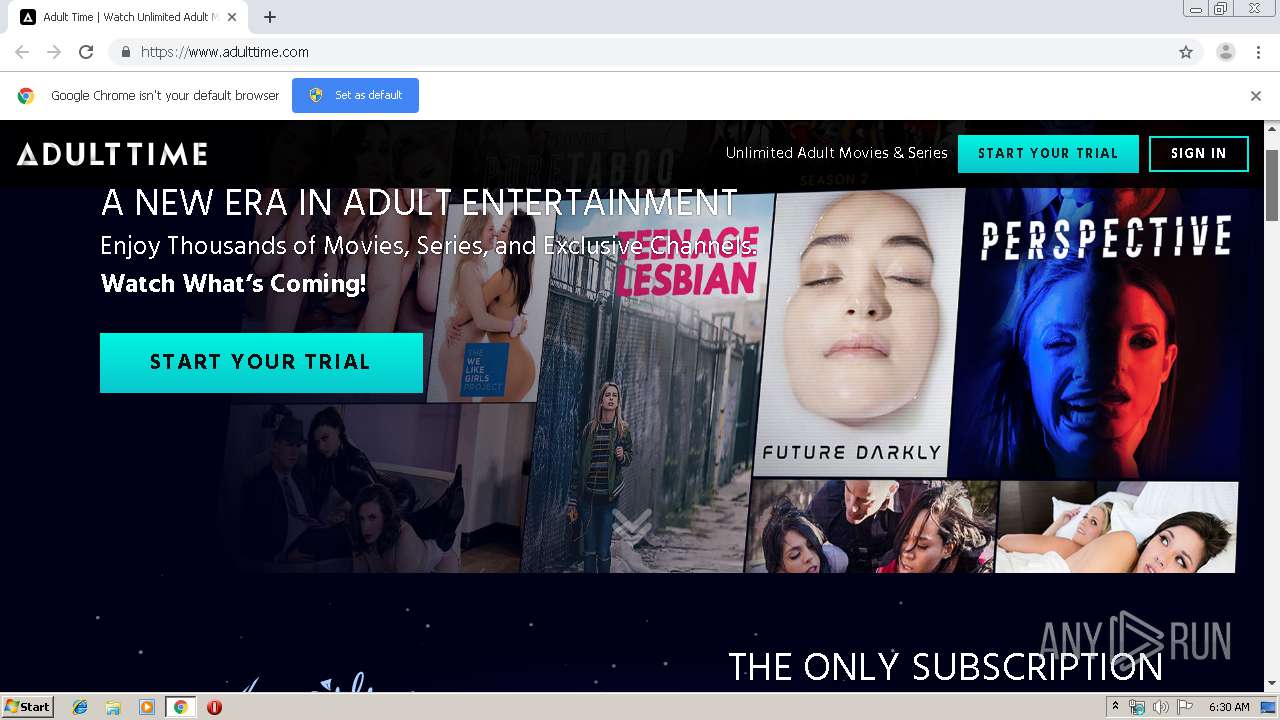Click the header Start Your Trial button
Image resolution: width=1280 pixels, height=720 pixels.
click(1048, 154)
